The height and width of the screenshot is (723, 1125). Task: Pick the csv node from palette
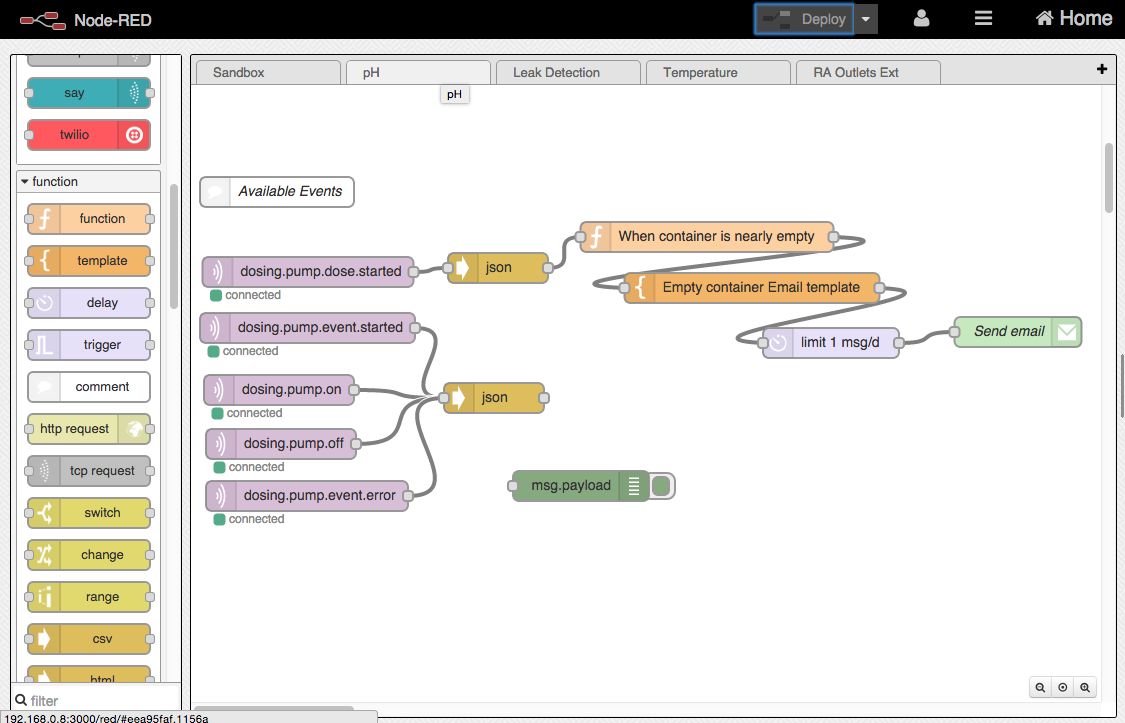pos(89,638)
